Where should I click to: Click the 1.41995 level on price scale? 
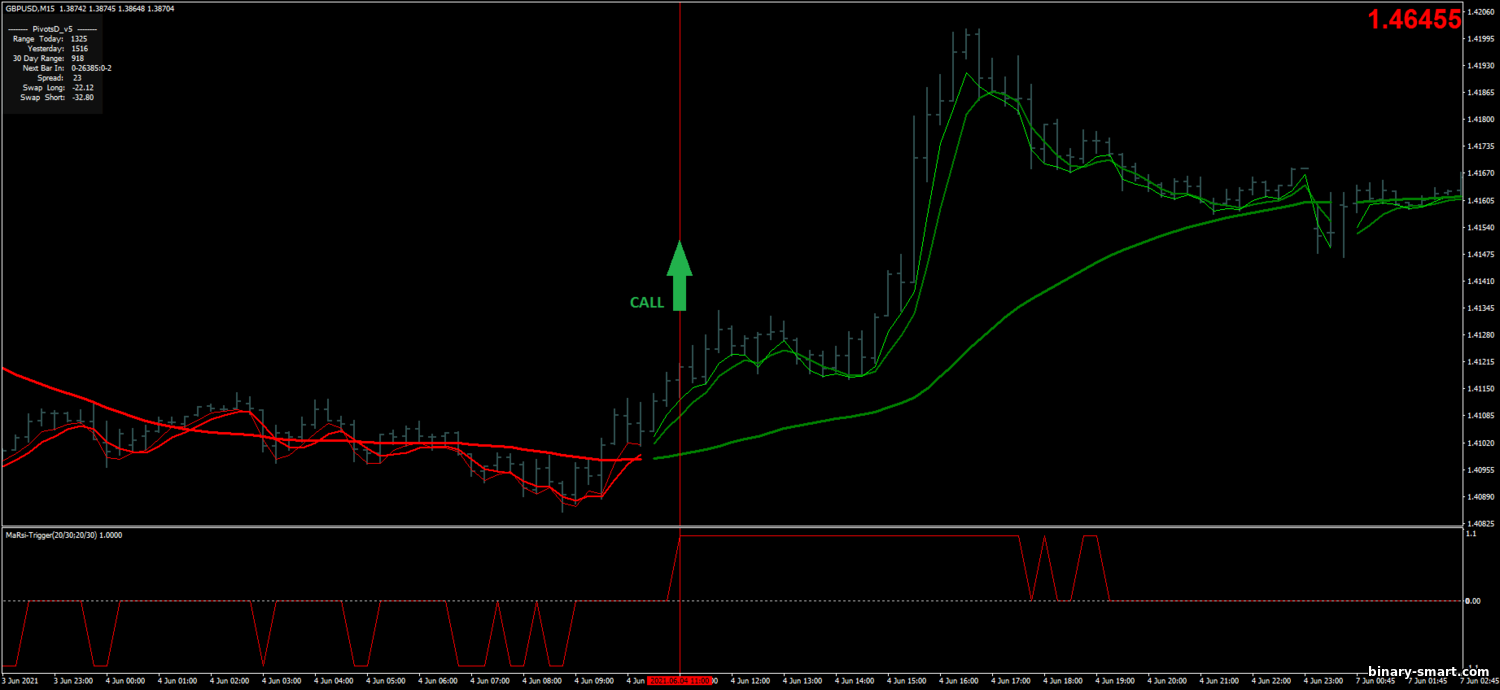[x=1480, y=39]
